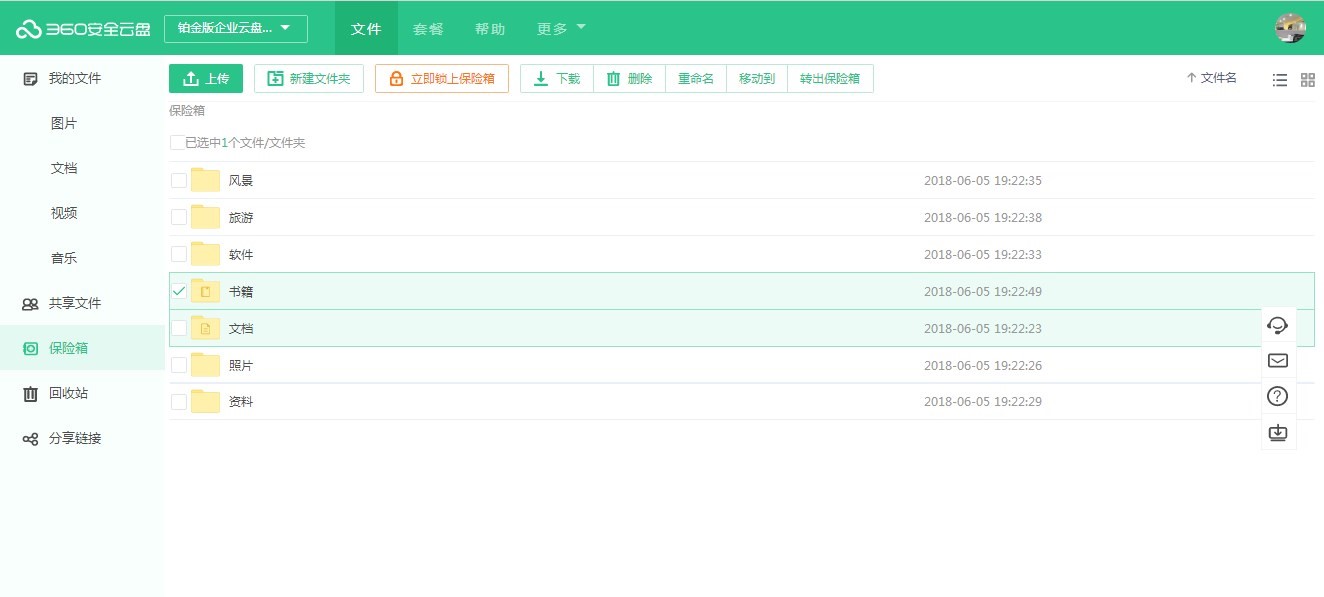Click 转出保险箱 toolbar button
The width and height of the screenshot is (1324, 597).
click(x=830, y=79)
